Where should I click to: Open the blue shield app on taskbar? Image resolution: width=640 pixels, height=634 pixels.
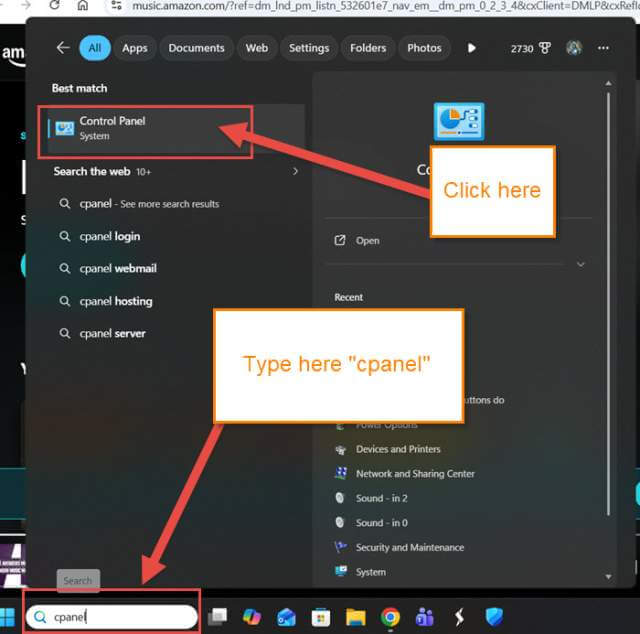tap(494, 617)
